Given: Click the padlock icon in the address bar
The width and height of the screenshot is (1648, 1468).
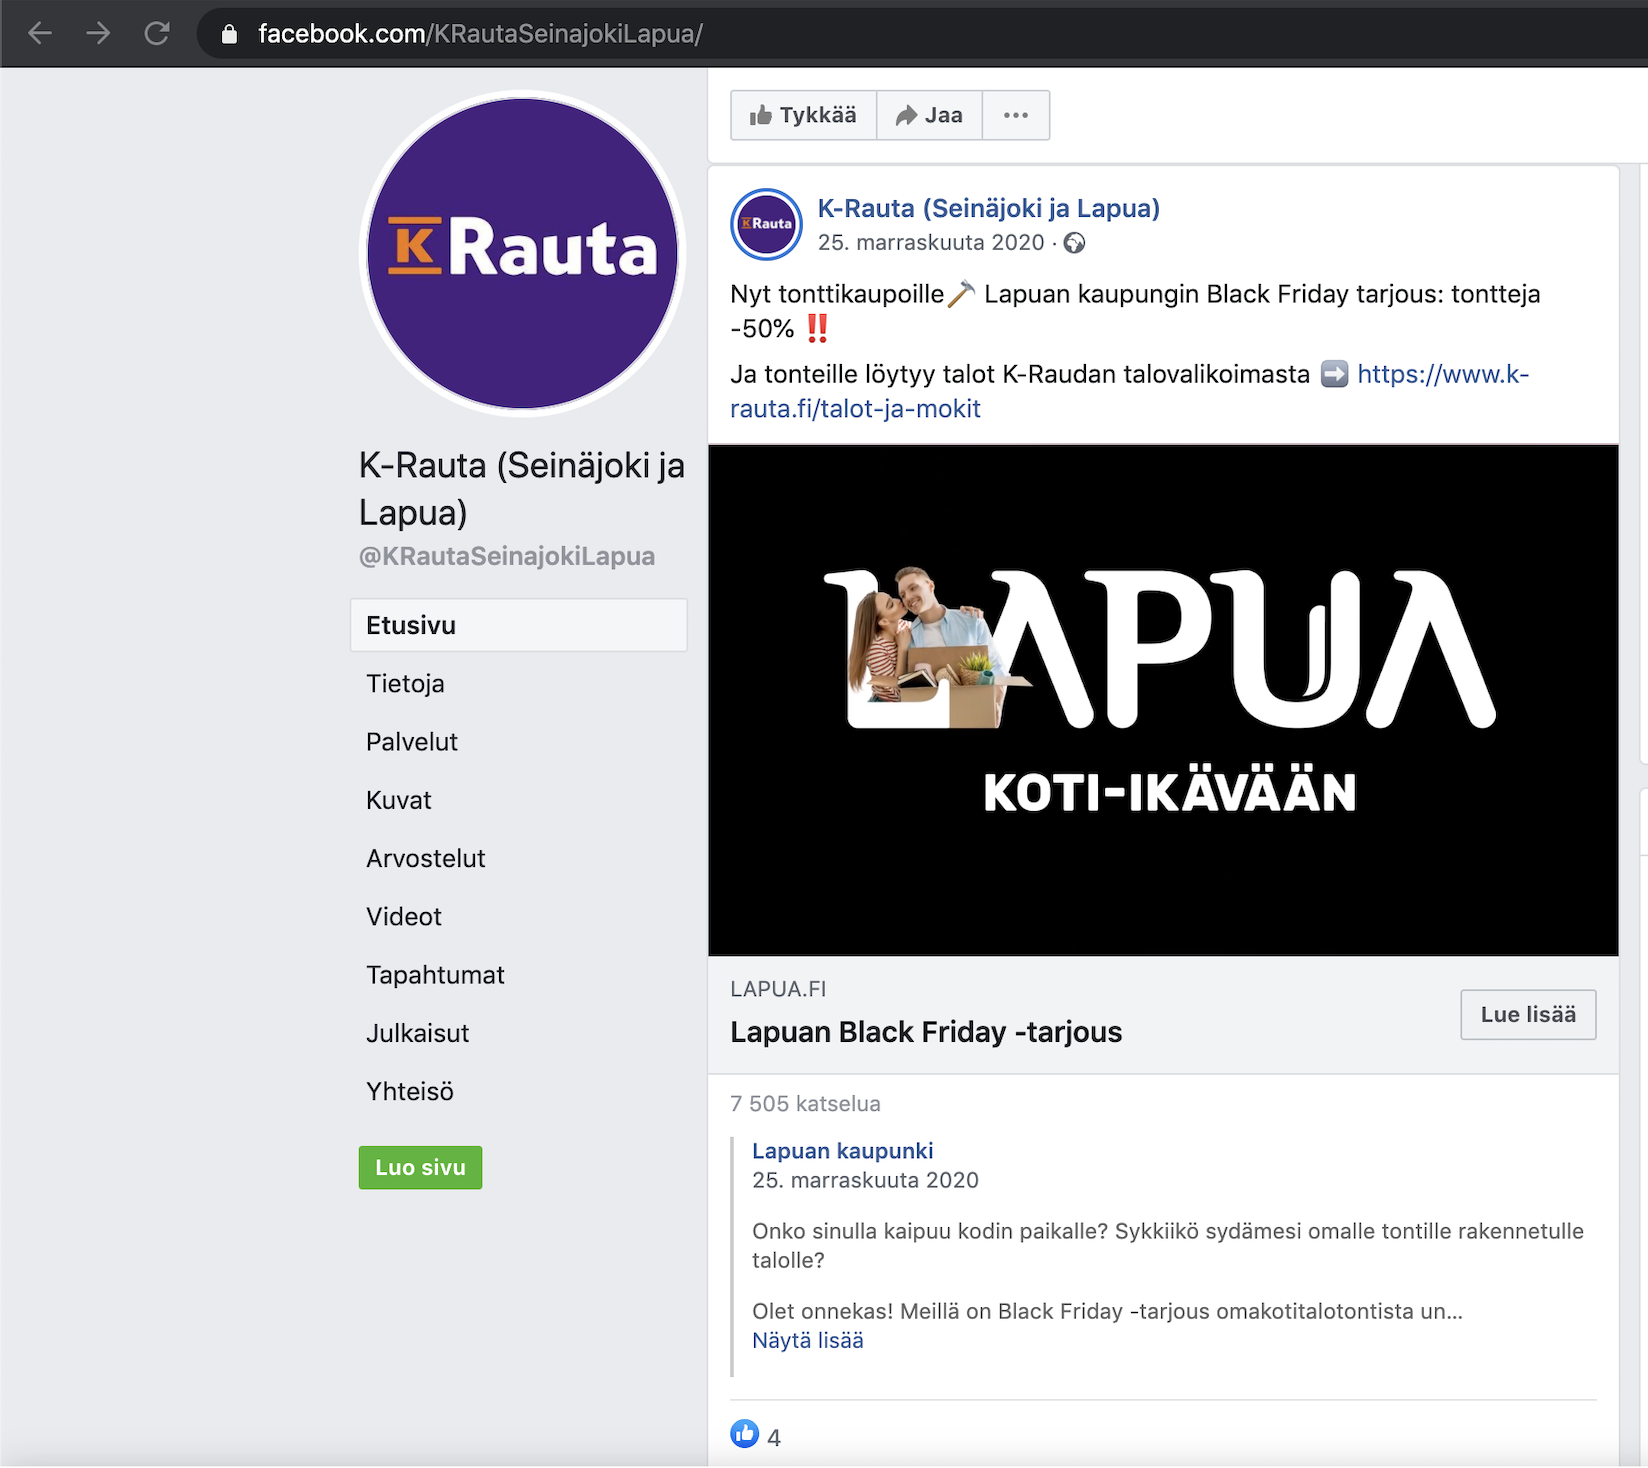Looking at the screenshot, I should (229, 34).
